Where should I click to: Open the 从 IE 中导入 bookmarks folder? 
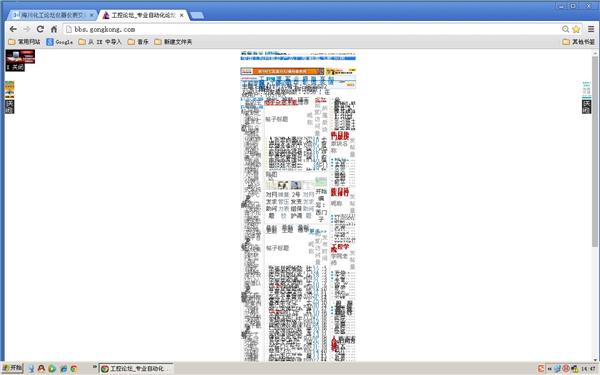[100, 42]
